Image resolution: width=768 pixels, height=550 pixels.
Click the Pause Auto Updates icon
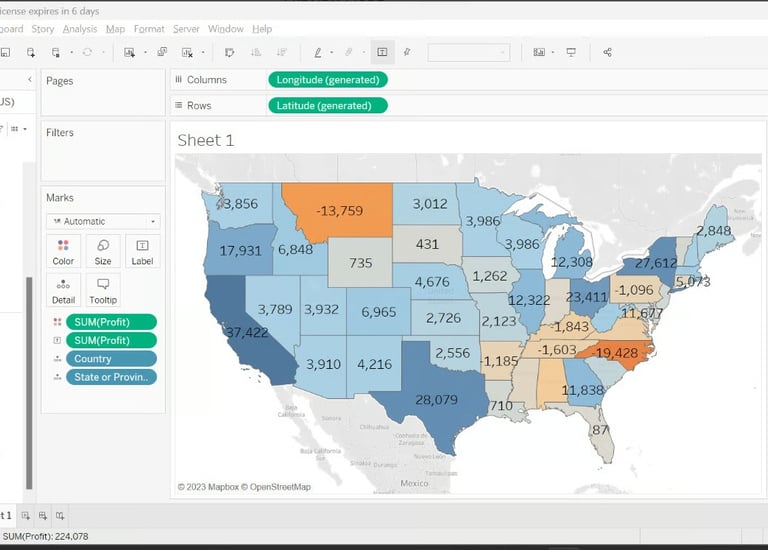click(x=56, y=52)
